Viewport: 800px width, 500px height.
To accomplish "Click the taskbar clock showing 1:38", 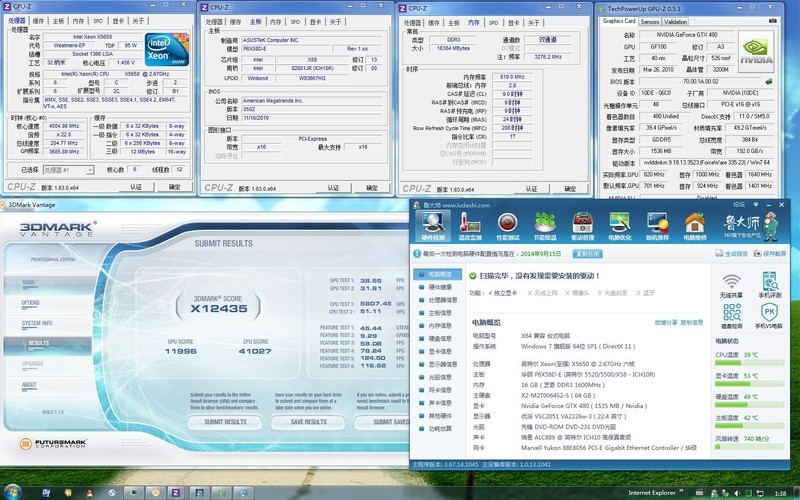I will (x=781, y=493).
